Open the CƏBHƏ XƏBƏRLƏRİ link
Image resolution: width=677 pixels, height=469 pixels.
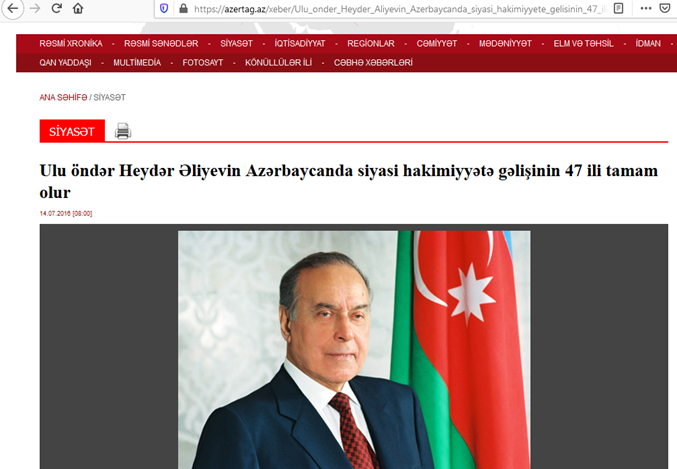tap(373, 63)
